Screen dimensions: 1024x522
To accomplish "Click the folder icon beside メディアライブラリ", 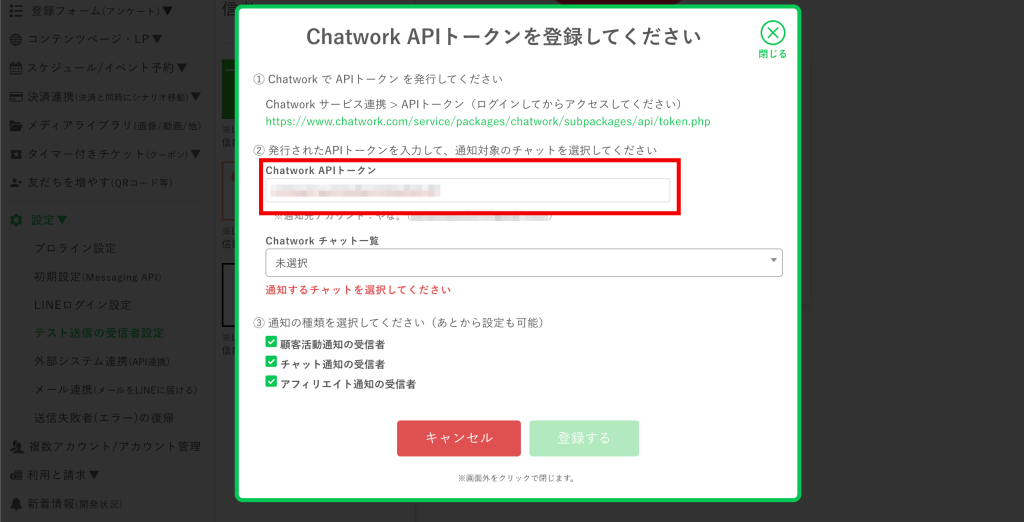I will (x=16, y=125).
